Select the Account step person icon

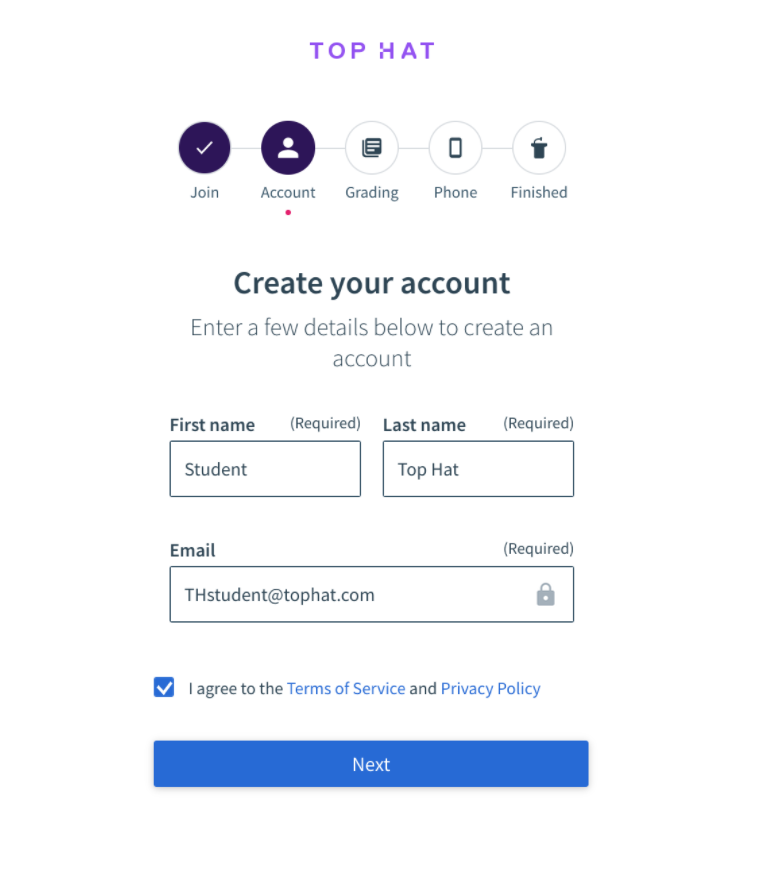pos(288,148)
